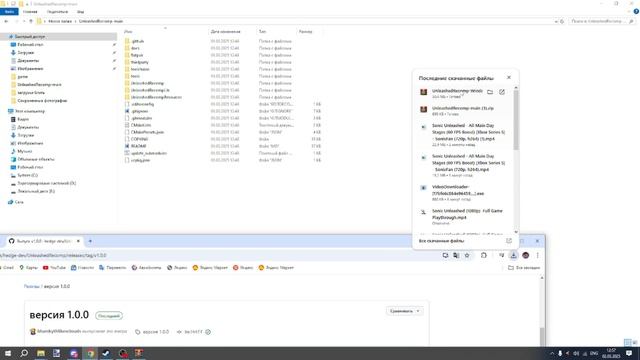Select the .github folder

coord(137,41)
